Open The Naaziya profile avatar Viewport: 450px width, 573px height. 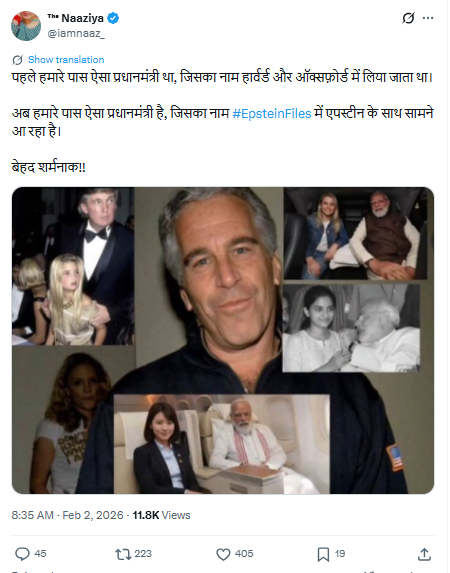click(x=26, y=26)
